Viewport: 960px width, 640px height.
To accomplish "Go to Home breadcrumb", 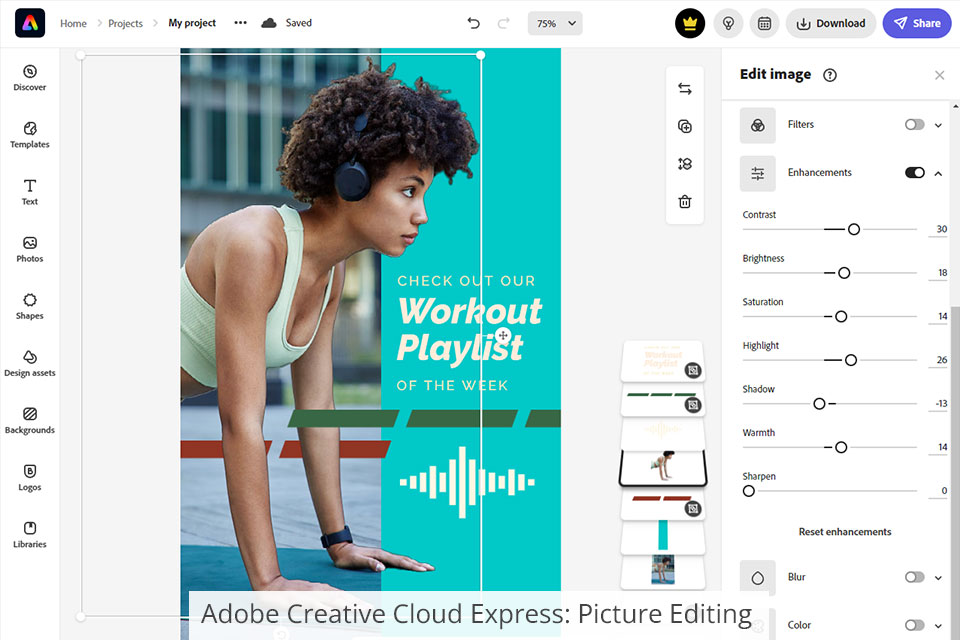I will tap(73, 23).
